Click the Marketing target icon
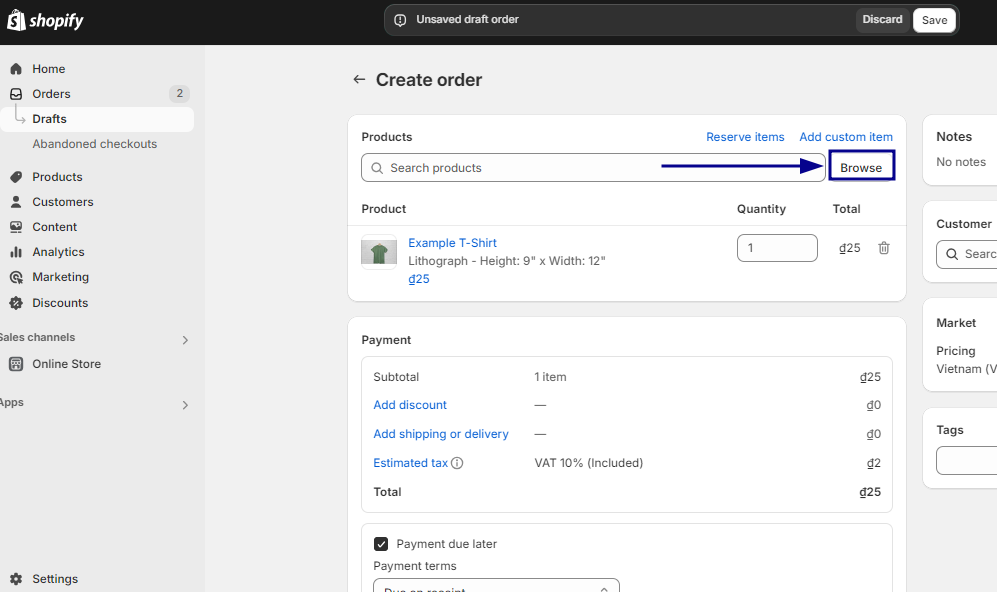The image size is (997, 592). 16,277
